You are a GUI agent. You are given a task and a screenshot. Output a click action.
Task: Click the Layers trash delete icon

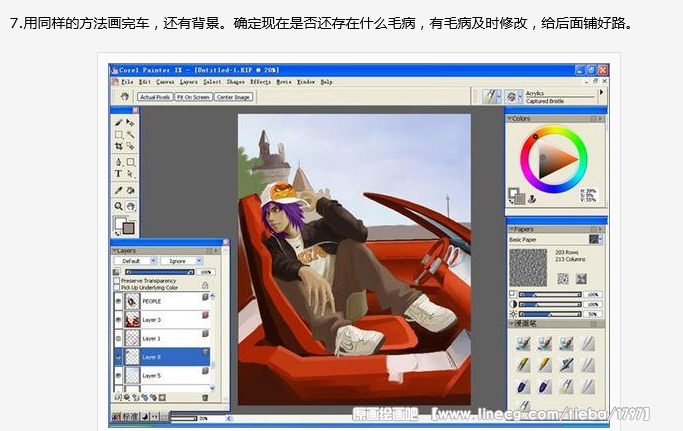pos(205,397)
